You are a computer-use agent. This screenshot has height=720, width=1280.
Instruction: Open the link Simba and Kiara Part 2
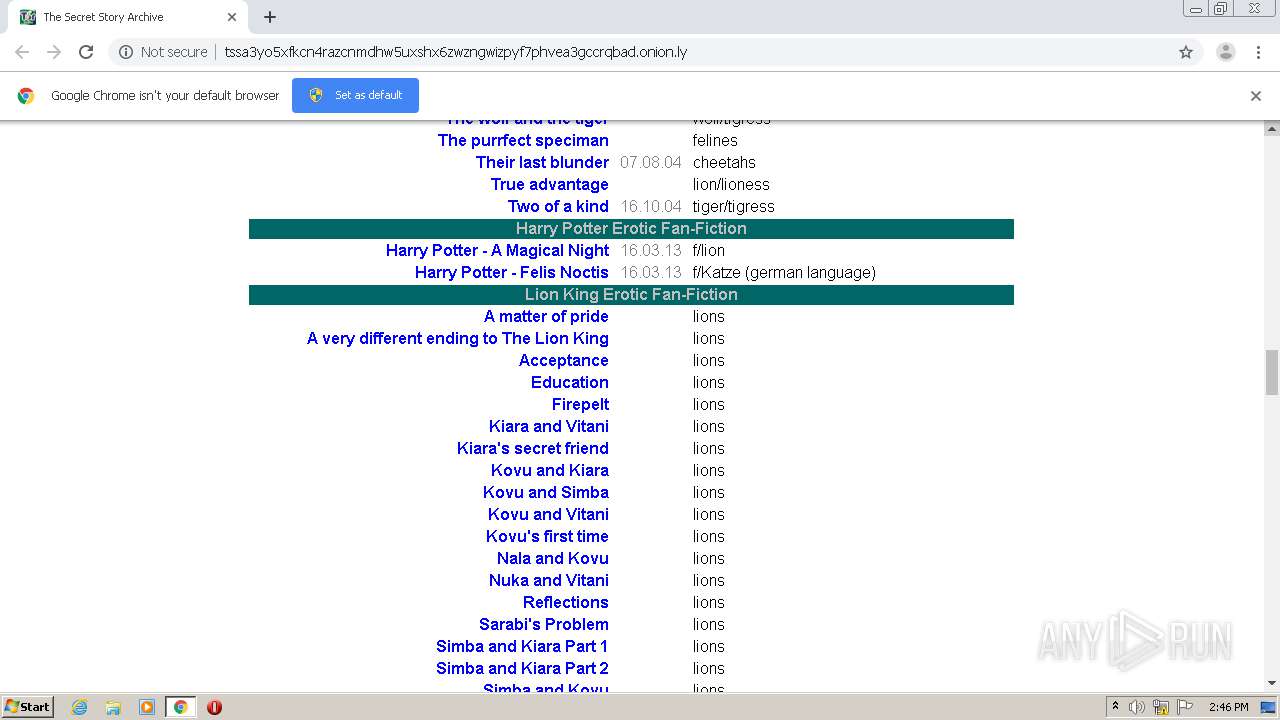pyautogui.click(x=522, y=668)
